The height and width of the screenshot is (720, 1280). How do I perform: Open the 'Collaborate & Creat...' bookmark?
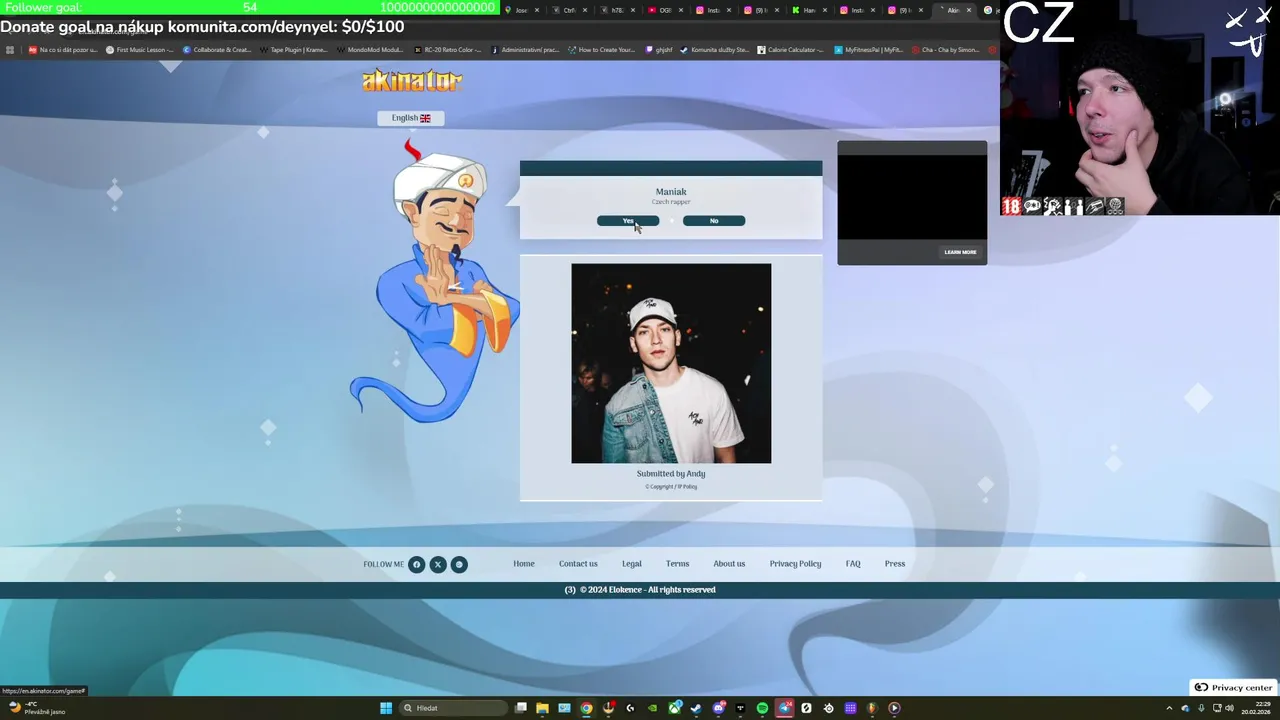coord(216,50)
